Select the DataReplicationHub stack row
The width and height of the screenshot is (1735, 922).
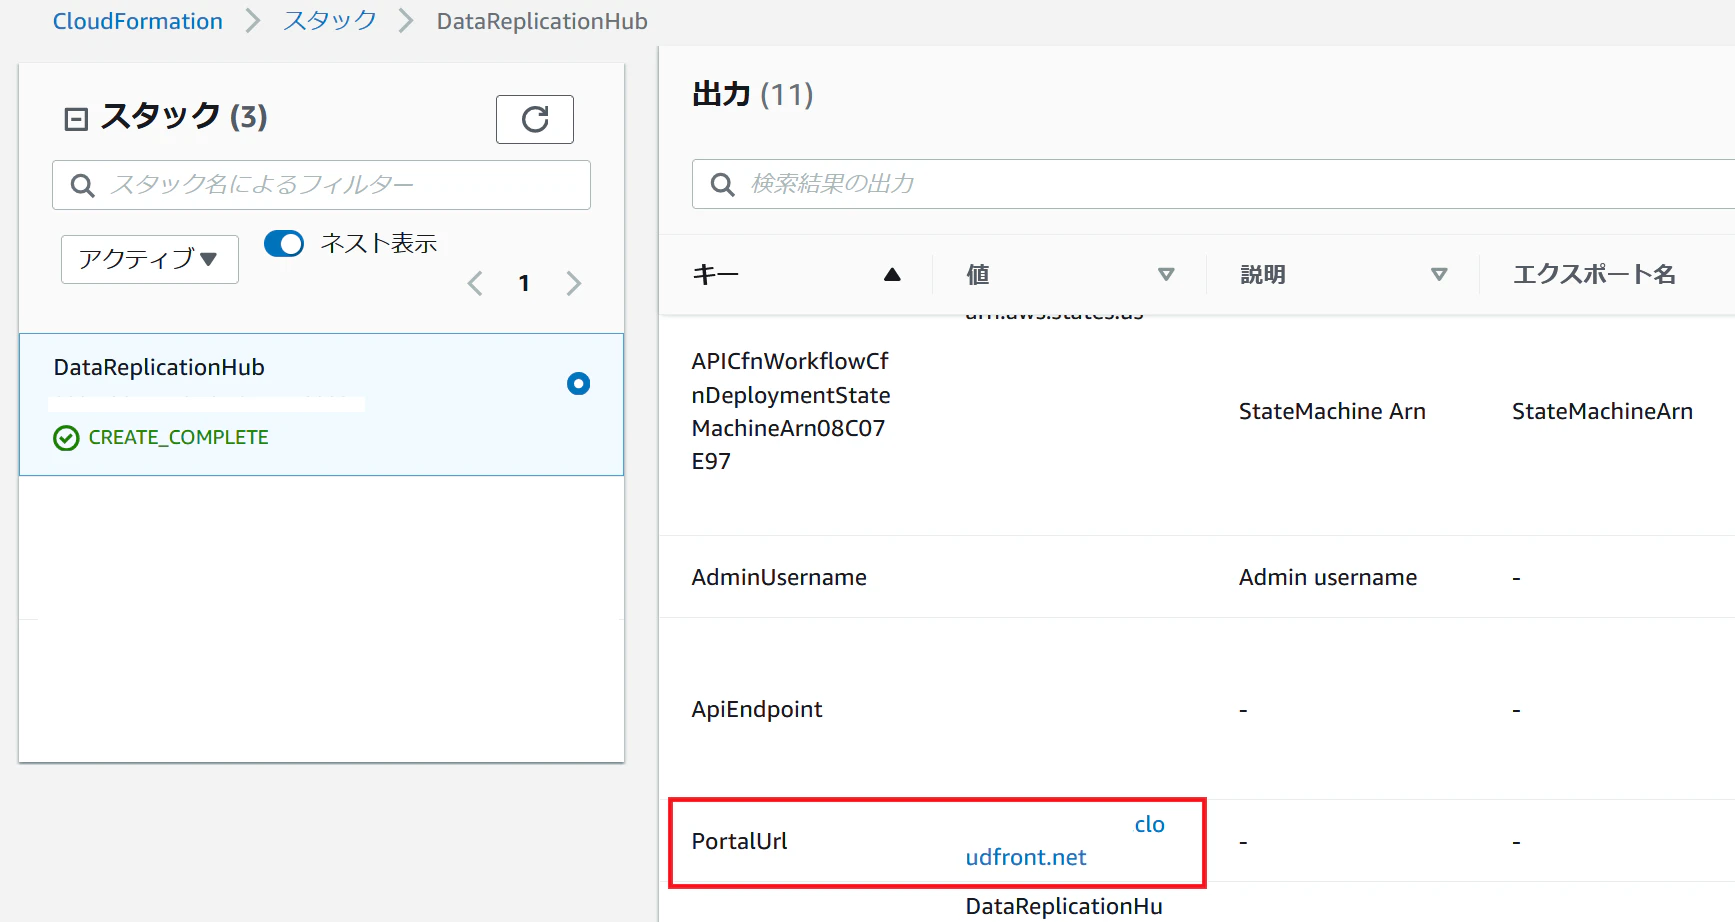point(321,404)
